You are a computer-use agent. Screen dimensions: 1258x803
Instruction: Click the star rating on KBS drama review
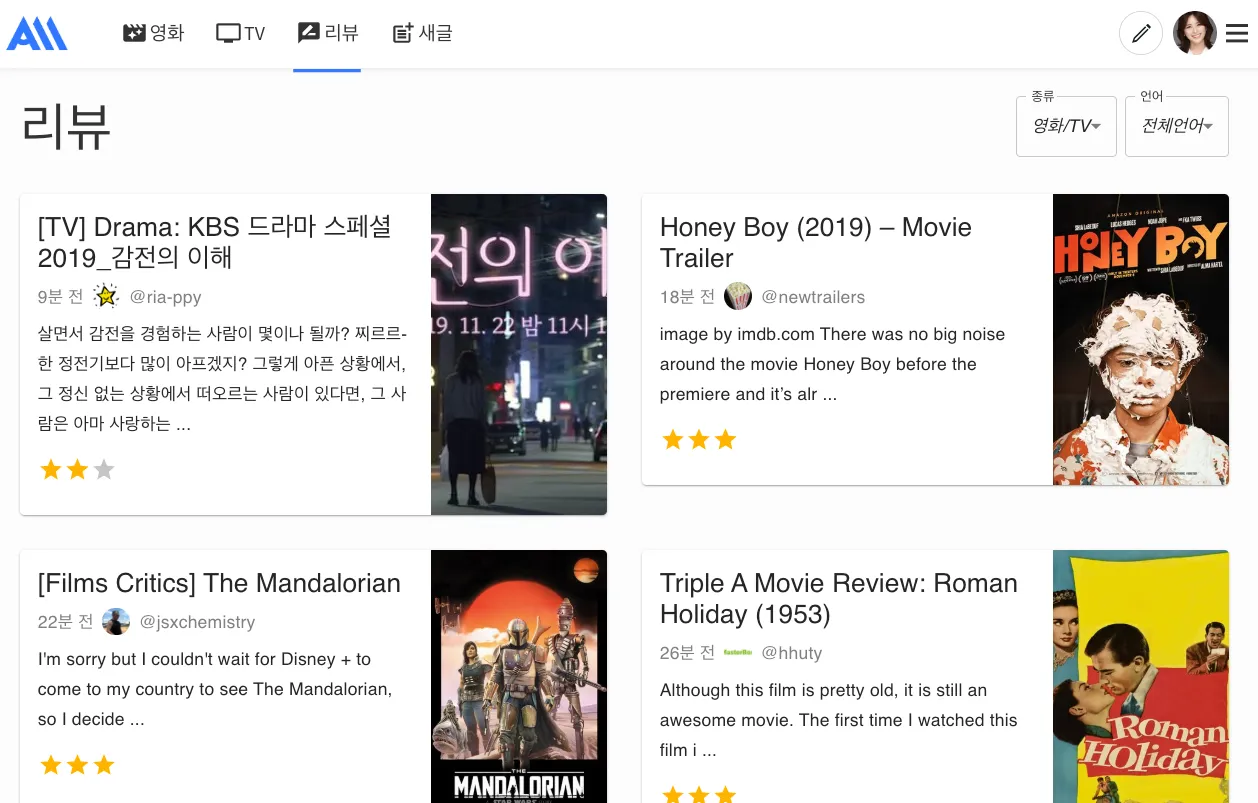[x=77, y=469]
